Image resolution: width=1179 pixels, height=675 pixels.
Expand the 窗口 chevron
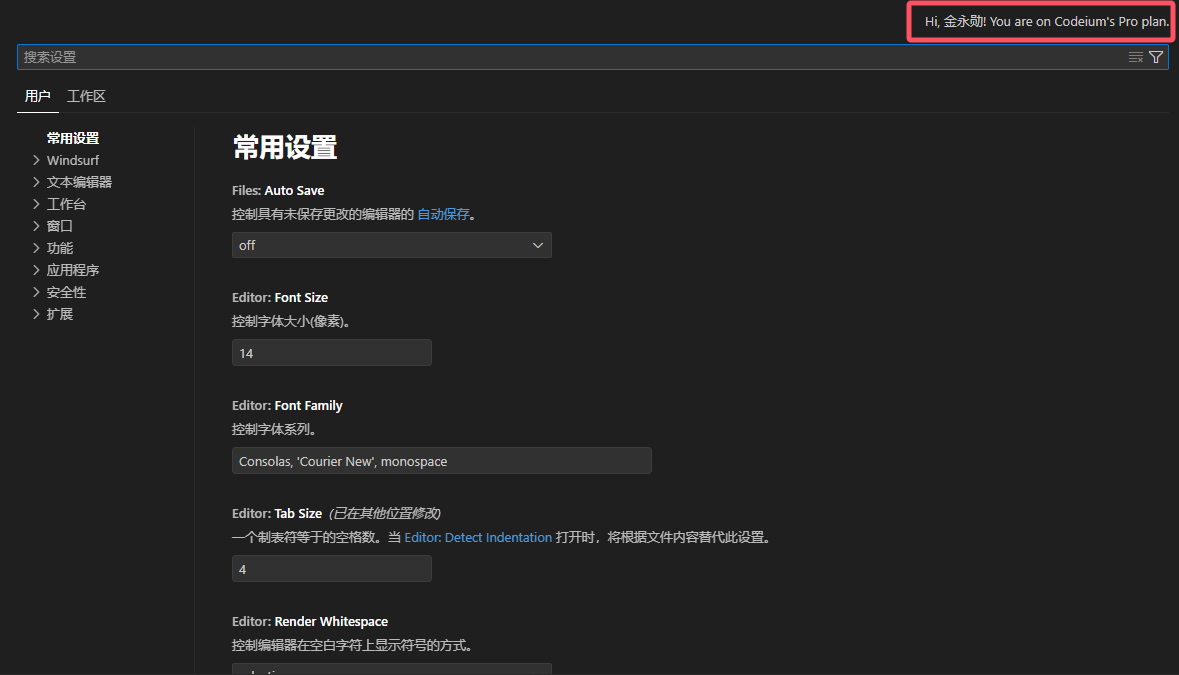coord(36,226)
